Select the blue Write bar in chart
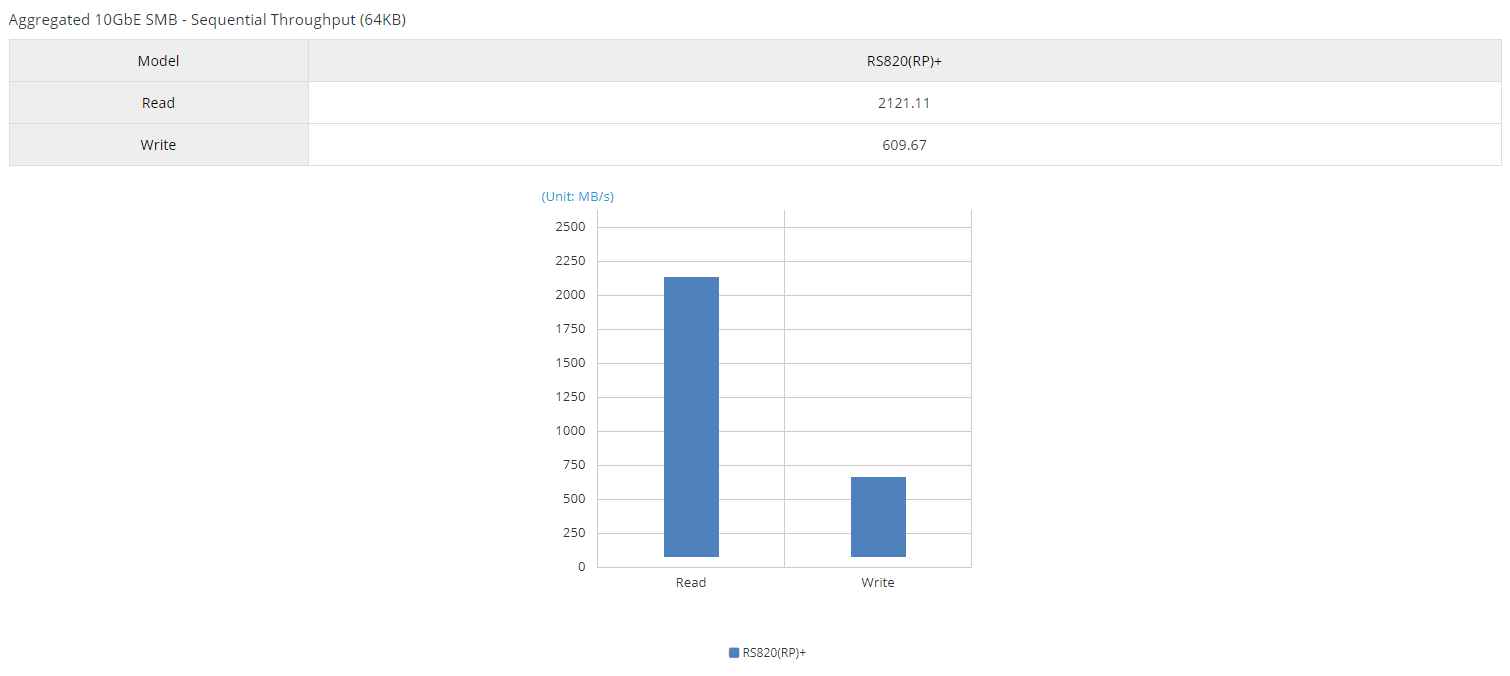This screenshot has height=676, width=1510. pyautogui.click(x=878, y=517)
